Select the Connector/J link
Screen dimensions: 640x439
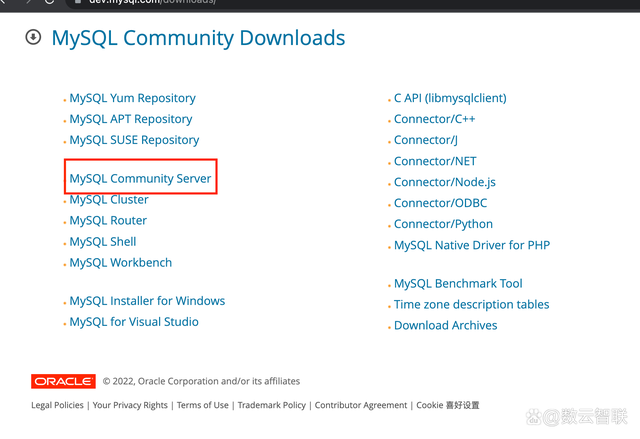425,140
